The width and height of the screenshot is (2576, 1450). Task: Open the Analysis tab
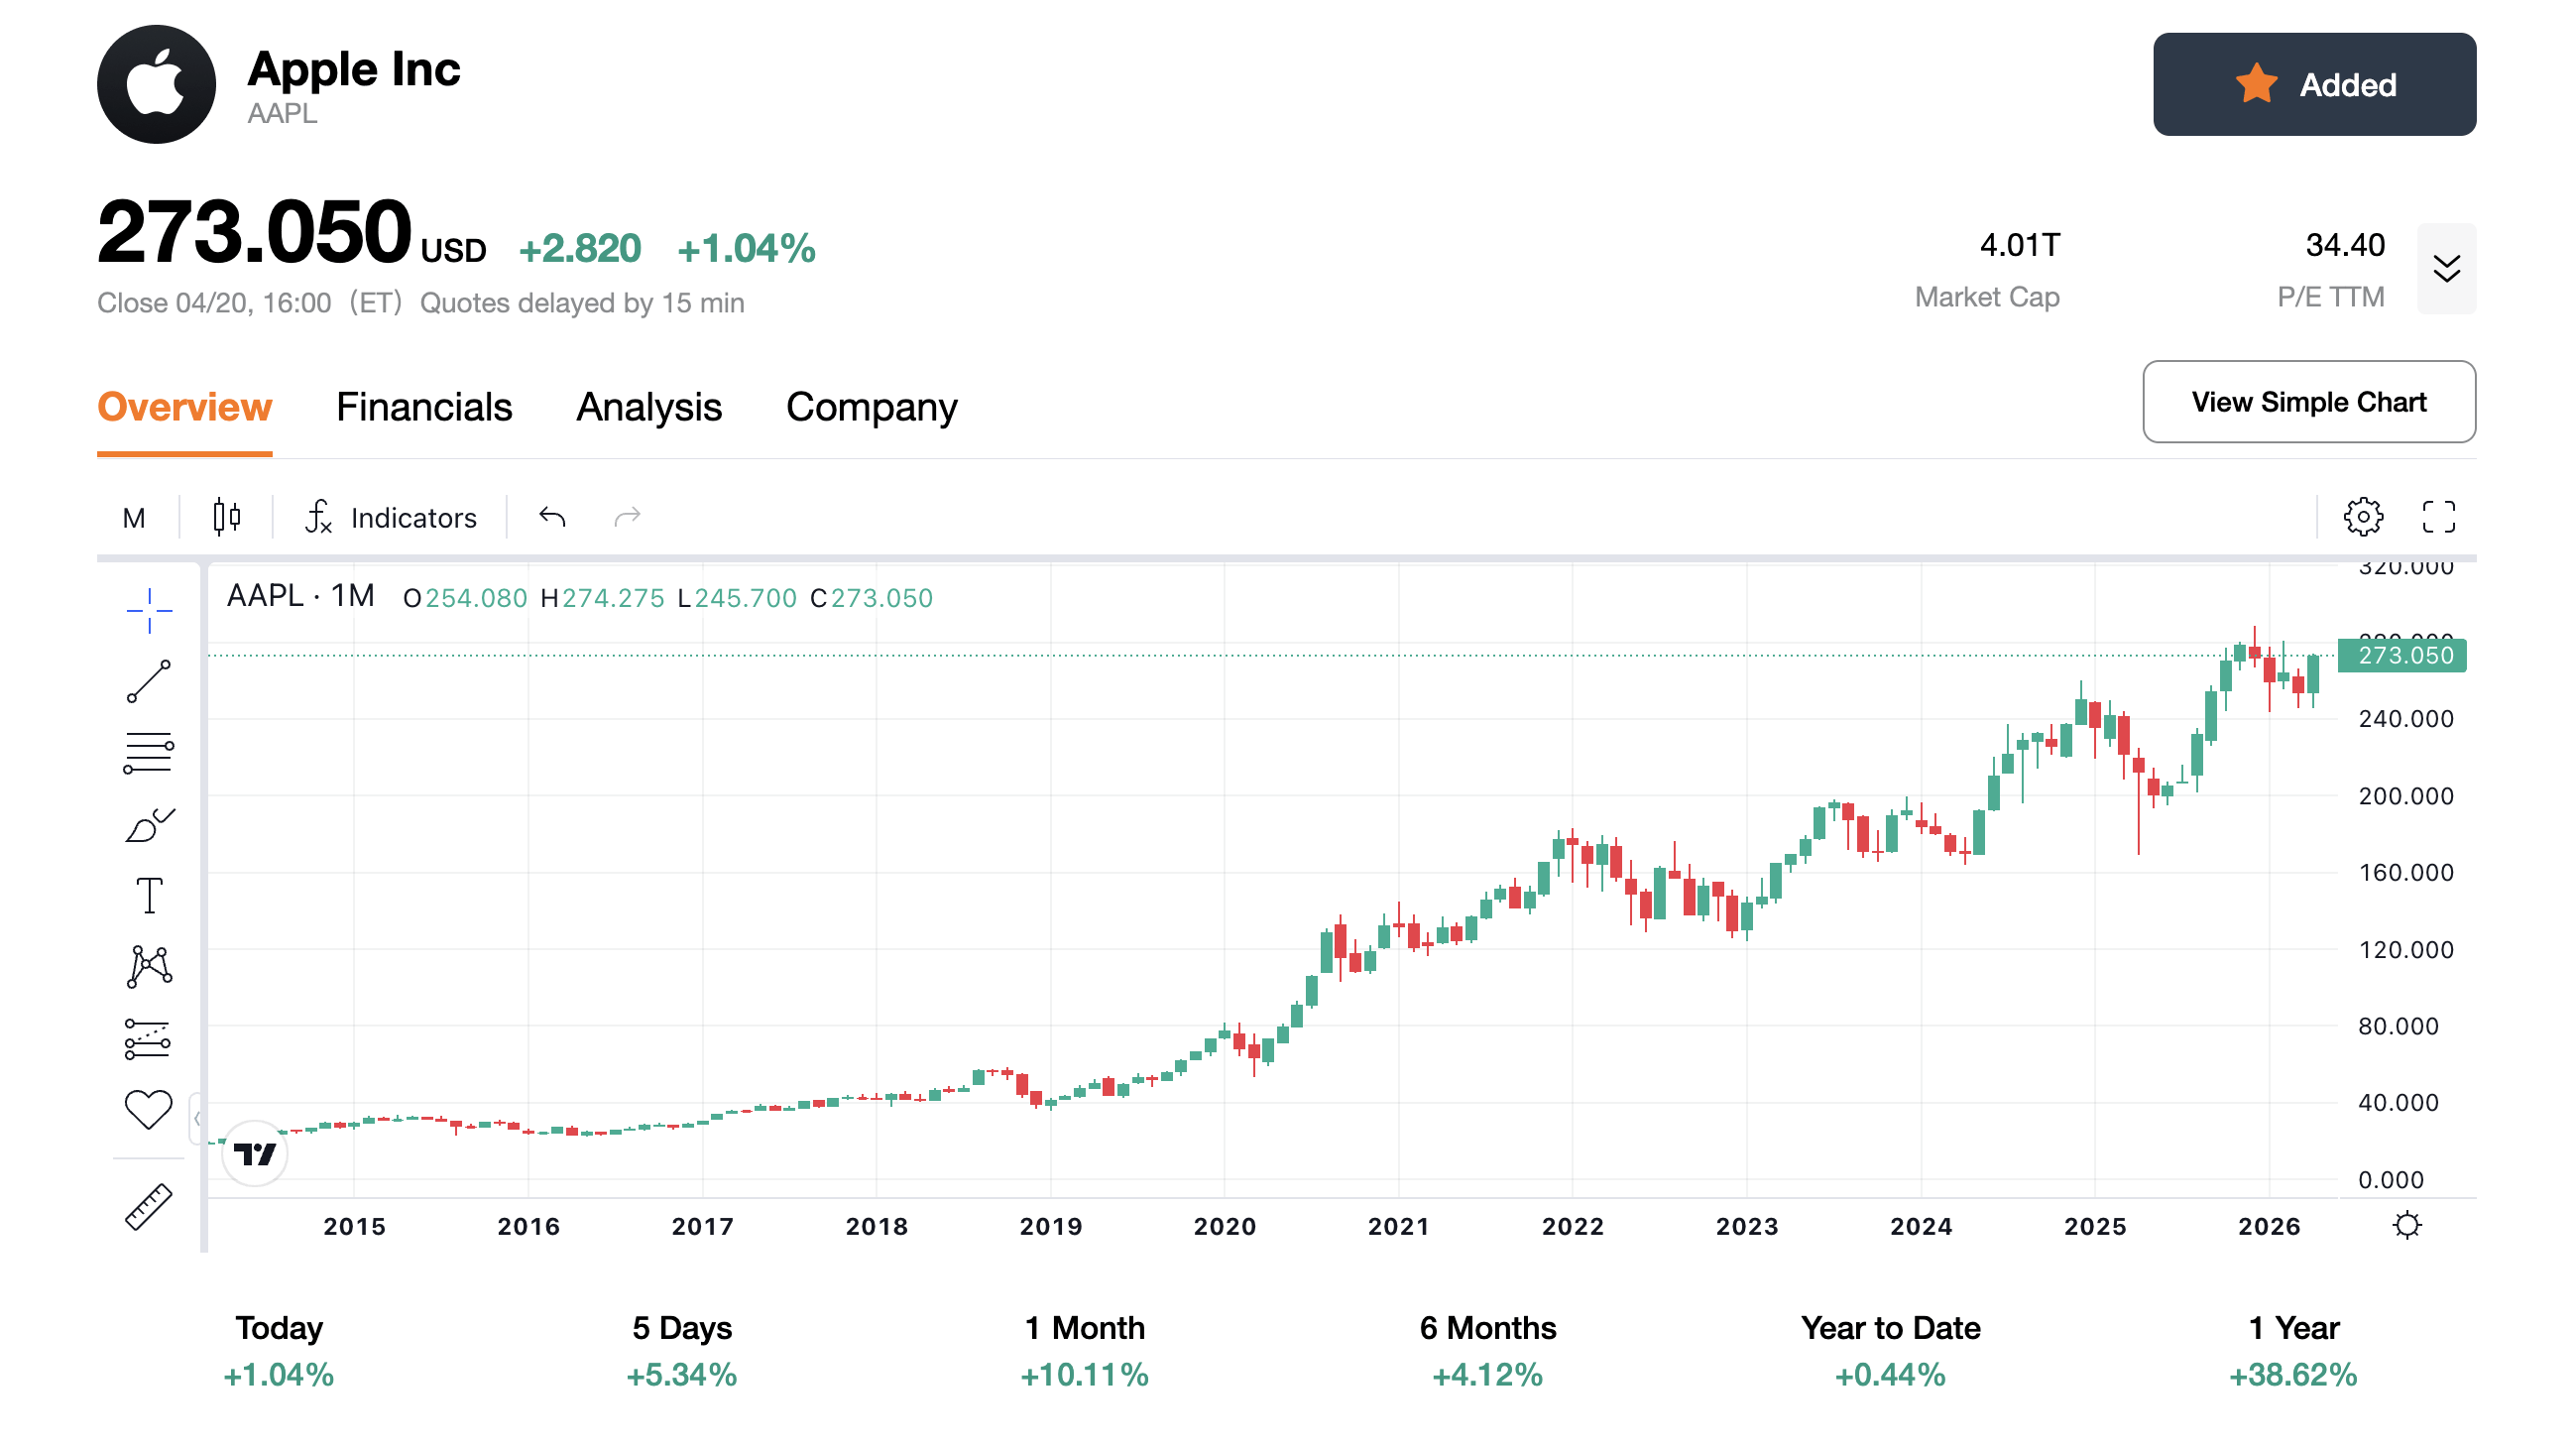[x=649, y=407]
